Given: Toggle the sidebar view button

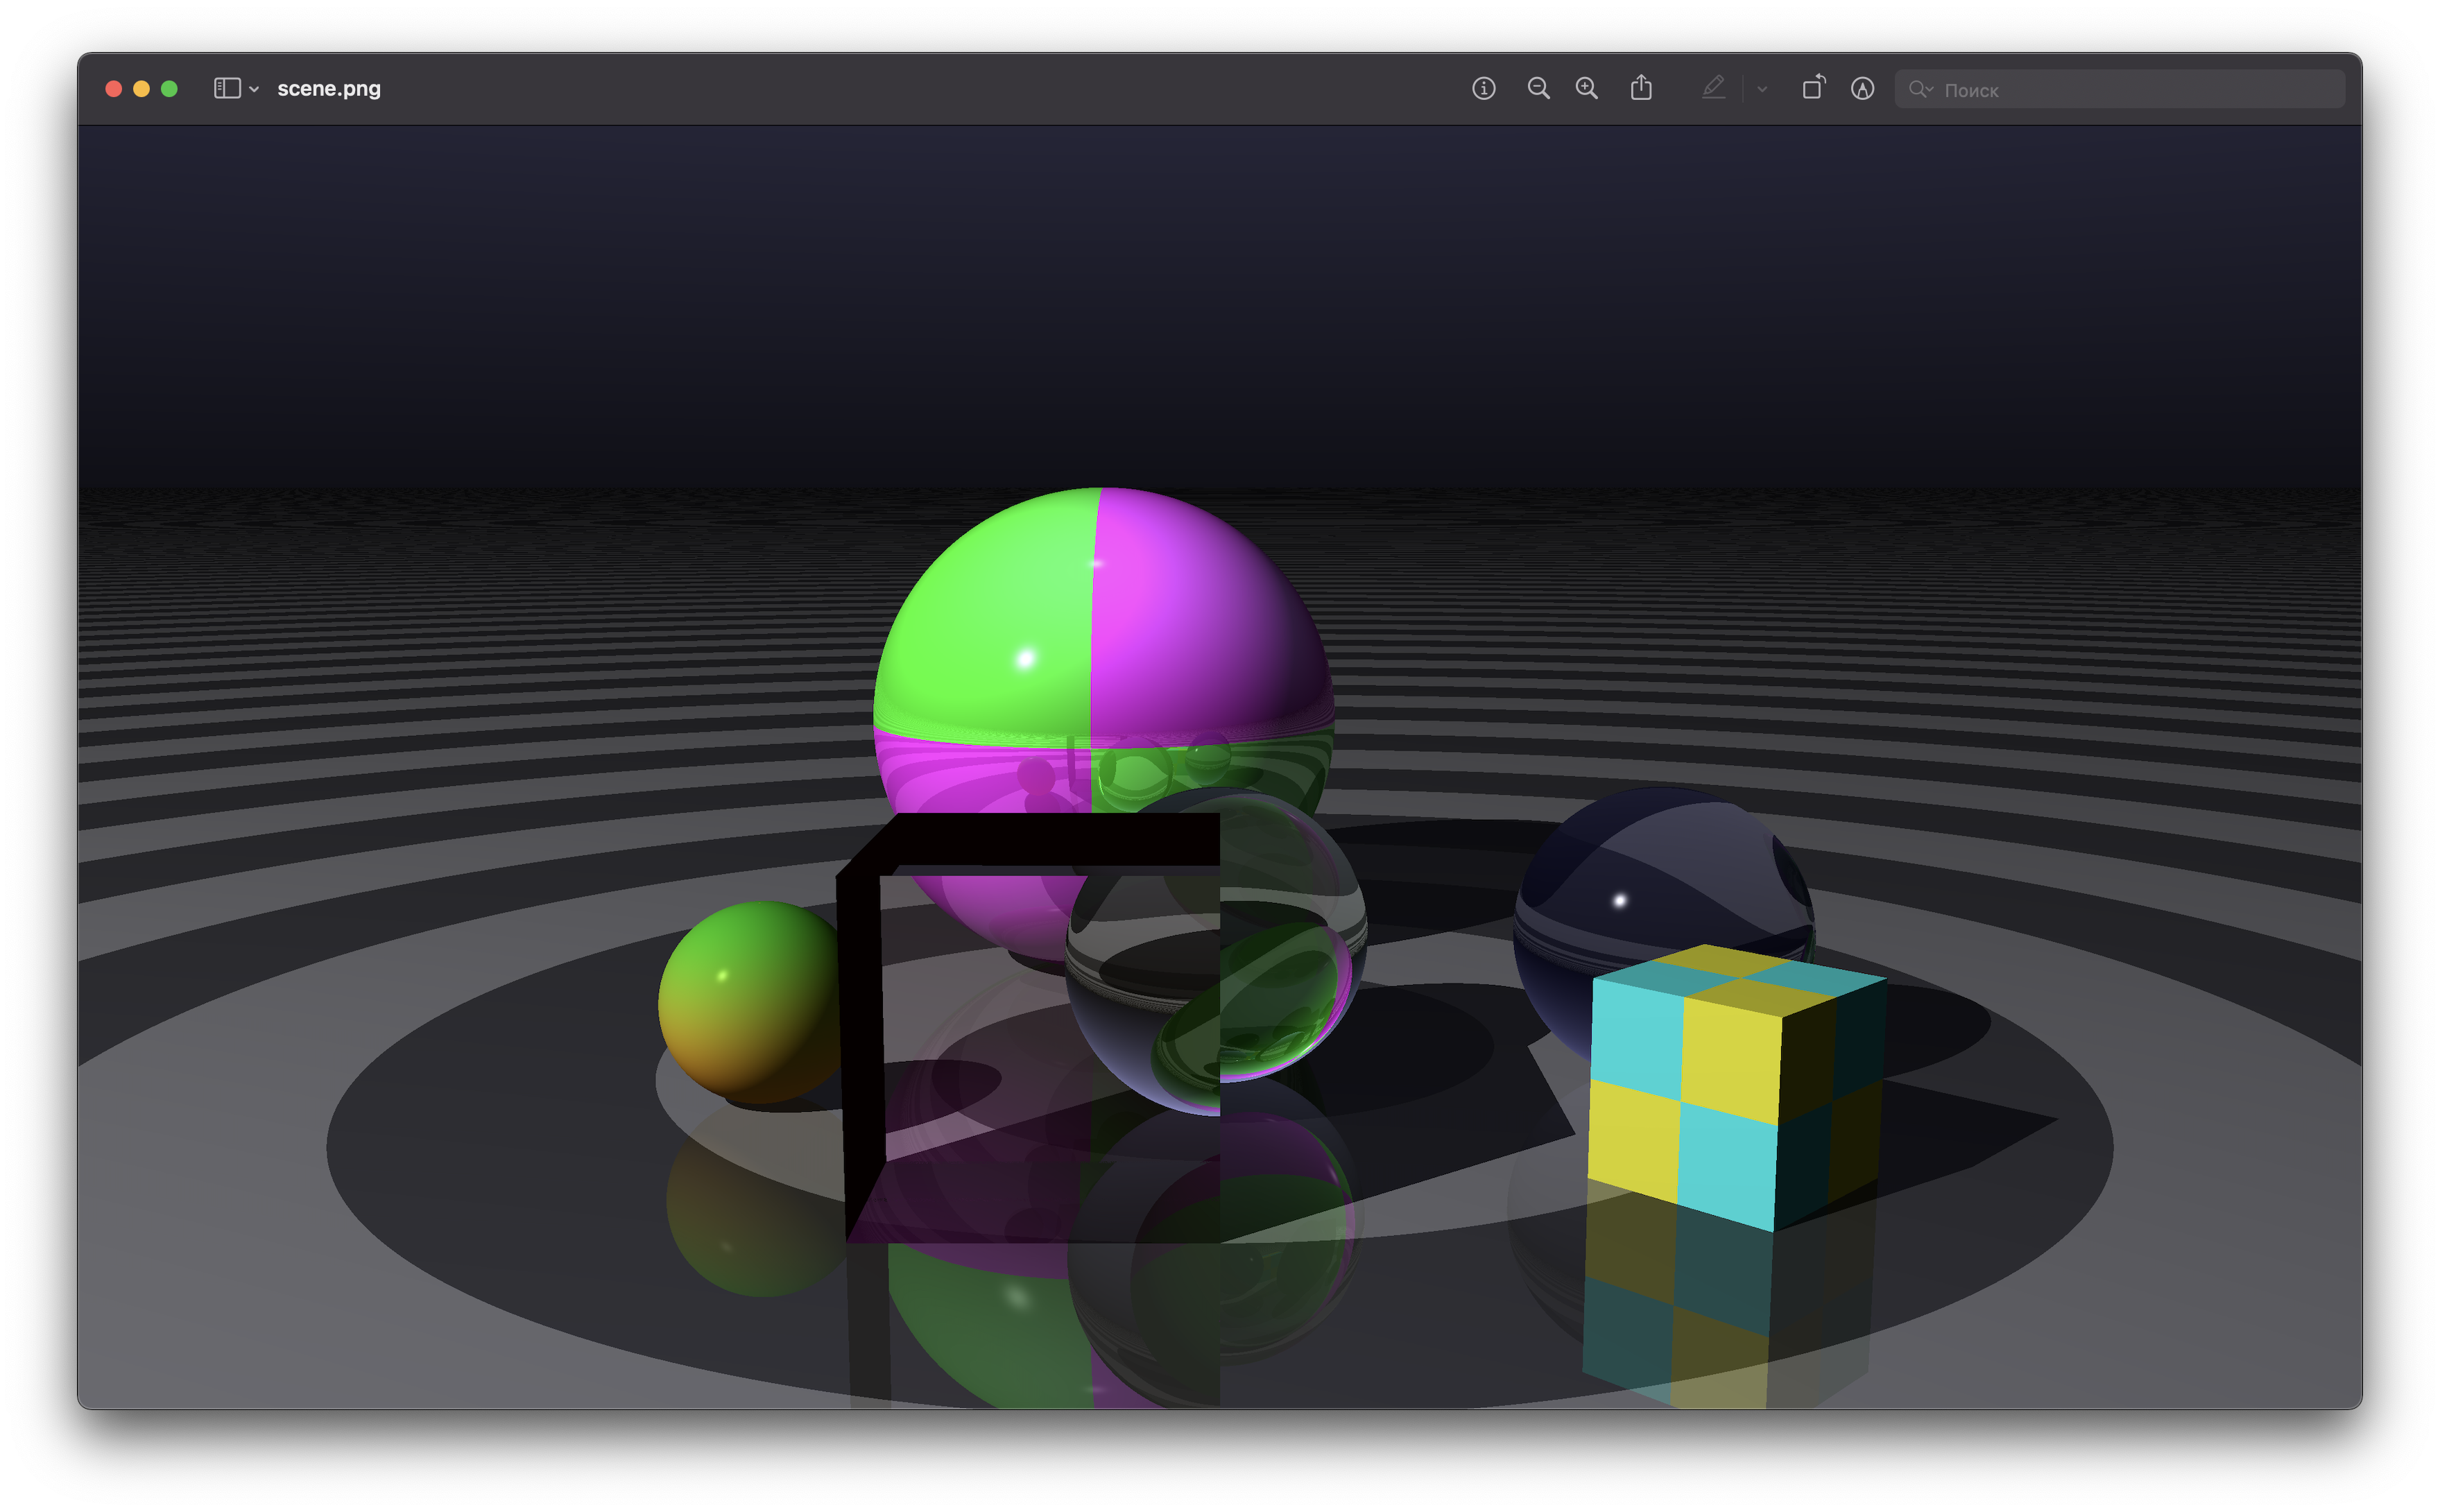Looking at the screenshot, I should [x=227, y=89].
